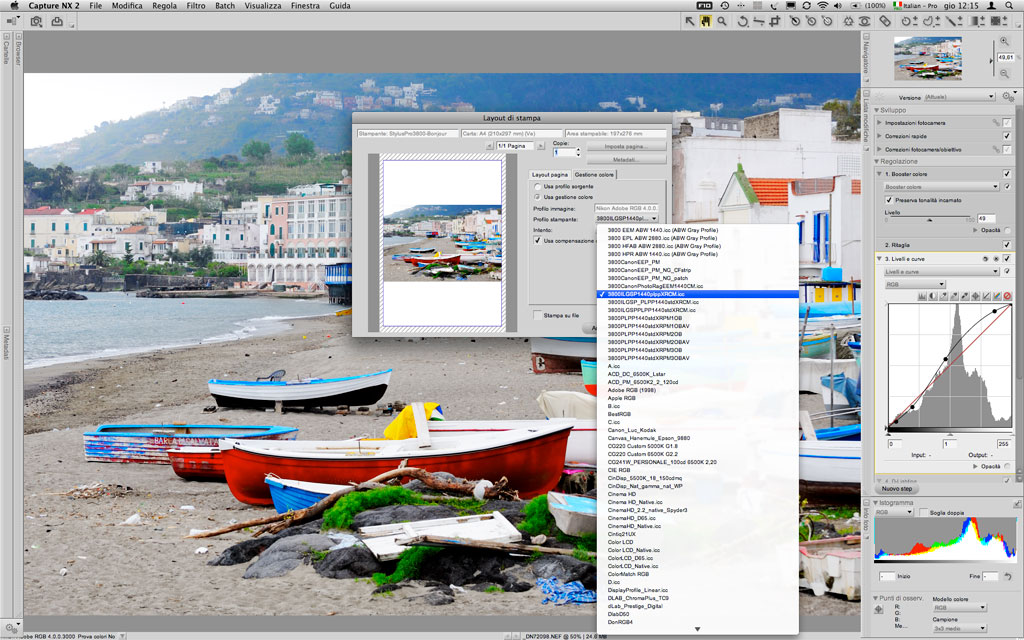The width and height of the screenshot is (1024, 640).
Task: Reset the Livelli e curve step
Action: 985,259
